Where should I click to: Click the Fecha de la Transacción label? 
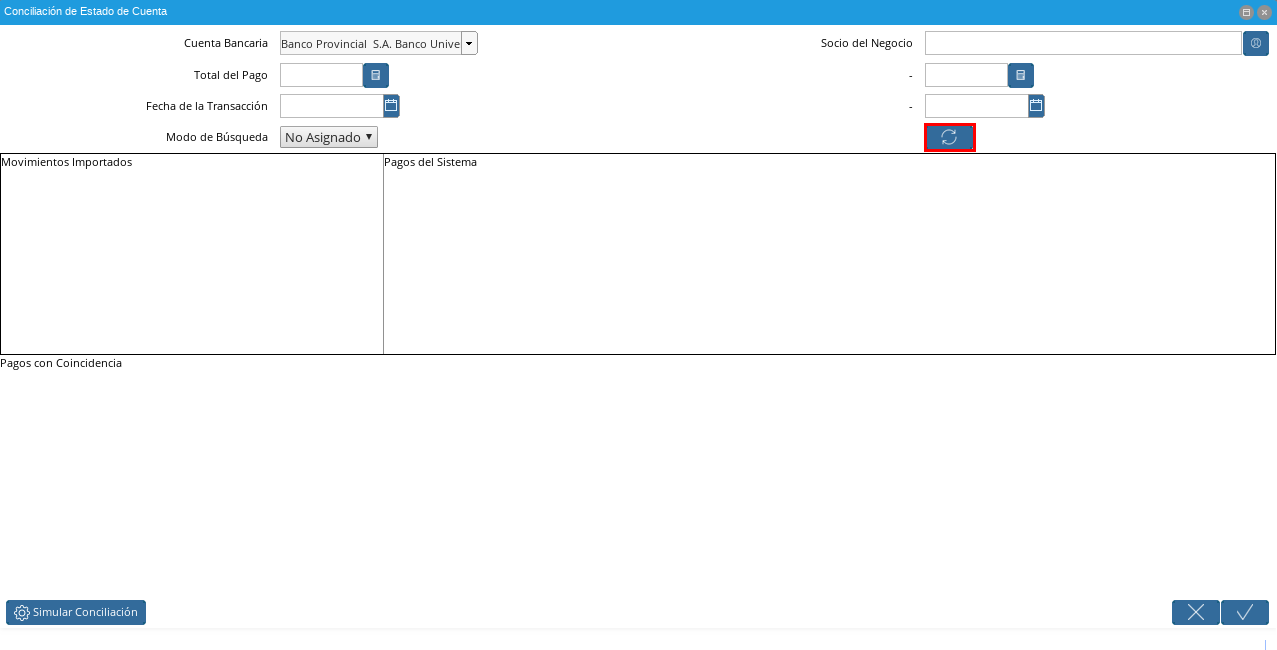point(207,106)
